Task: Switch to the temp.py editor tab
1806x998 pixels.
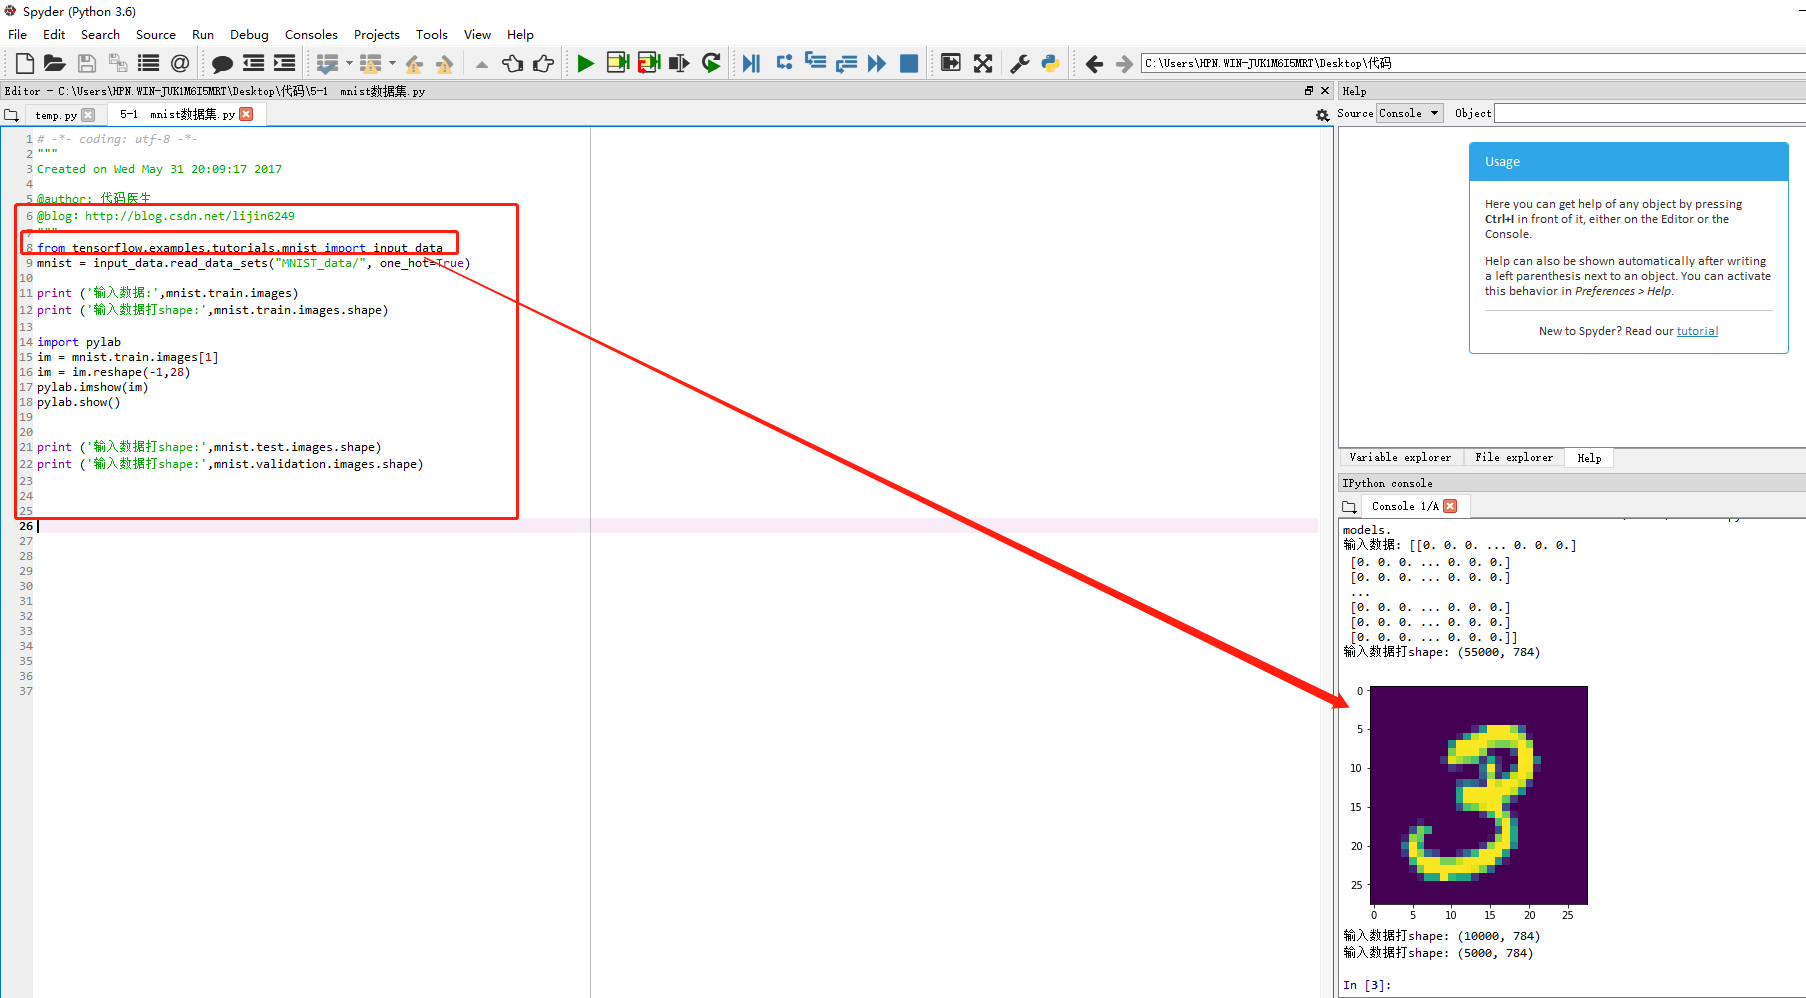Action: tap(56, 115)
